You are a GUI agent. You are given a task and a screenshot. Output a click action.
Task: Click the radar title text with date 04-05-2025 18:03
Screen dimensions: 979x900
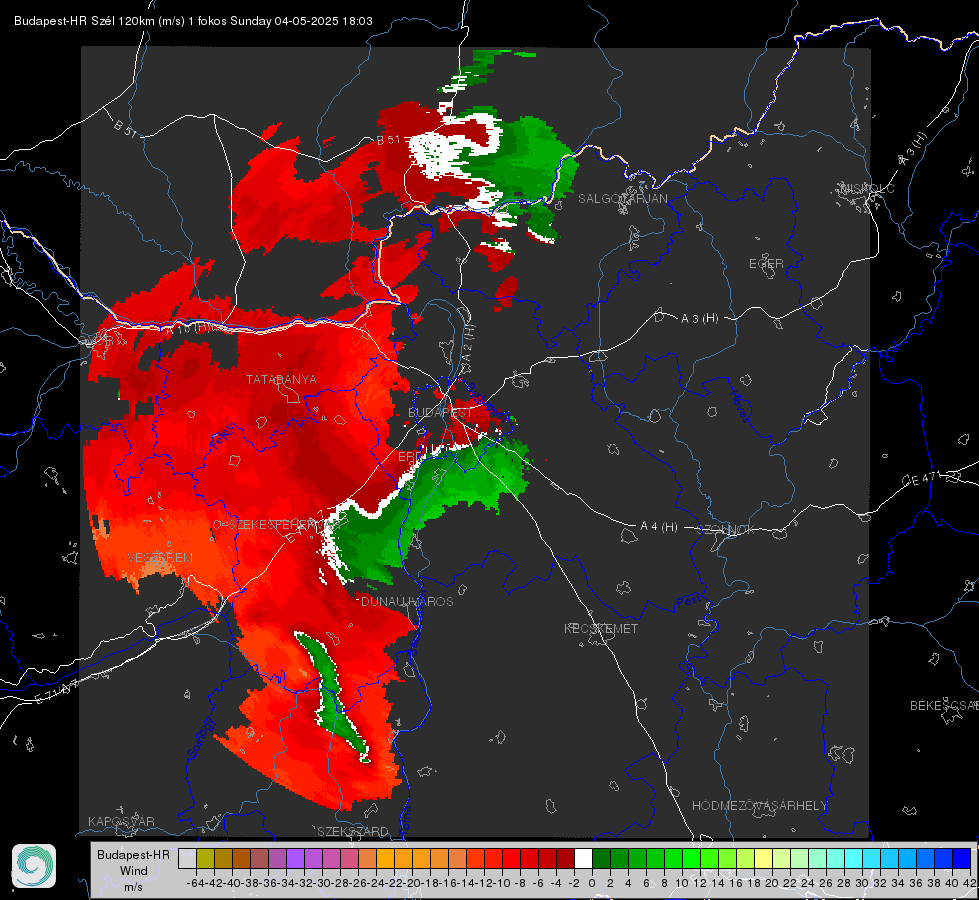click(193, 21)
